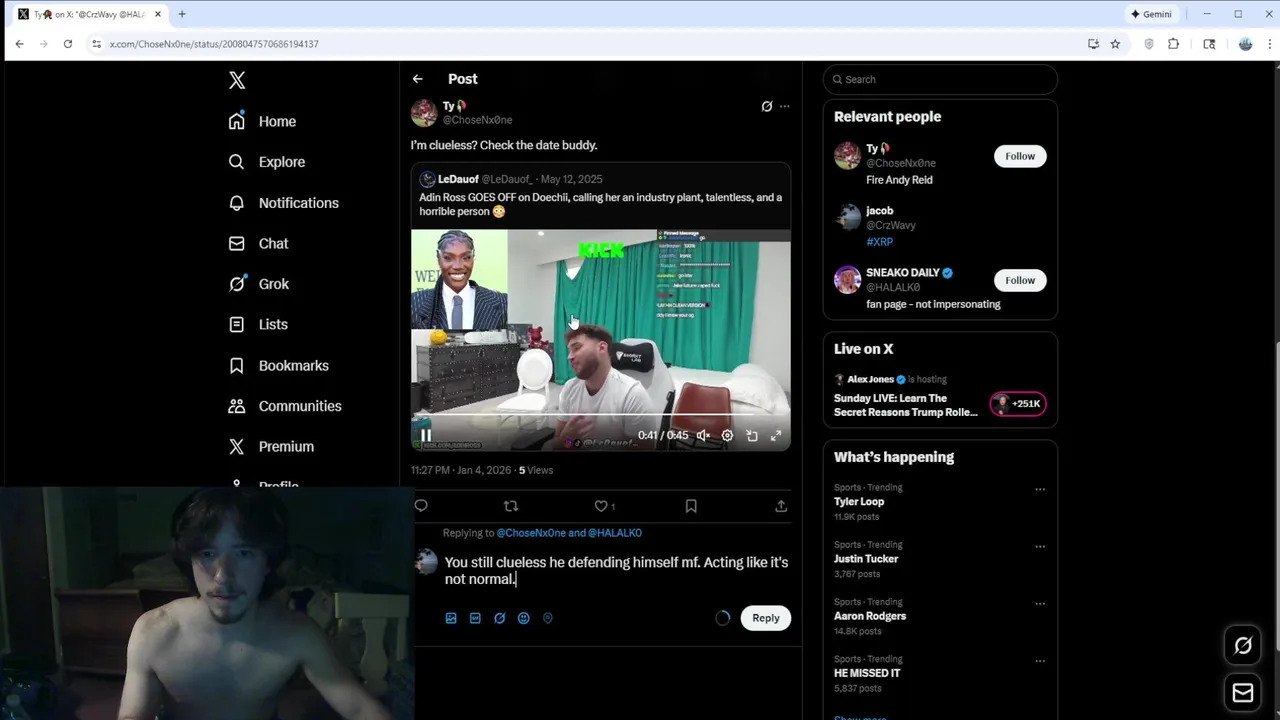Click the Search field
Viewport: 1280px width, 720px height.
tap(940, 79)
